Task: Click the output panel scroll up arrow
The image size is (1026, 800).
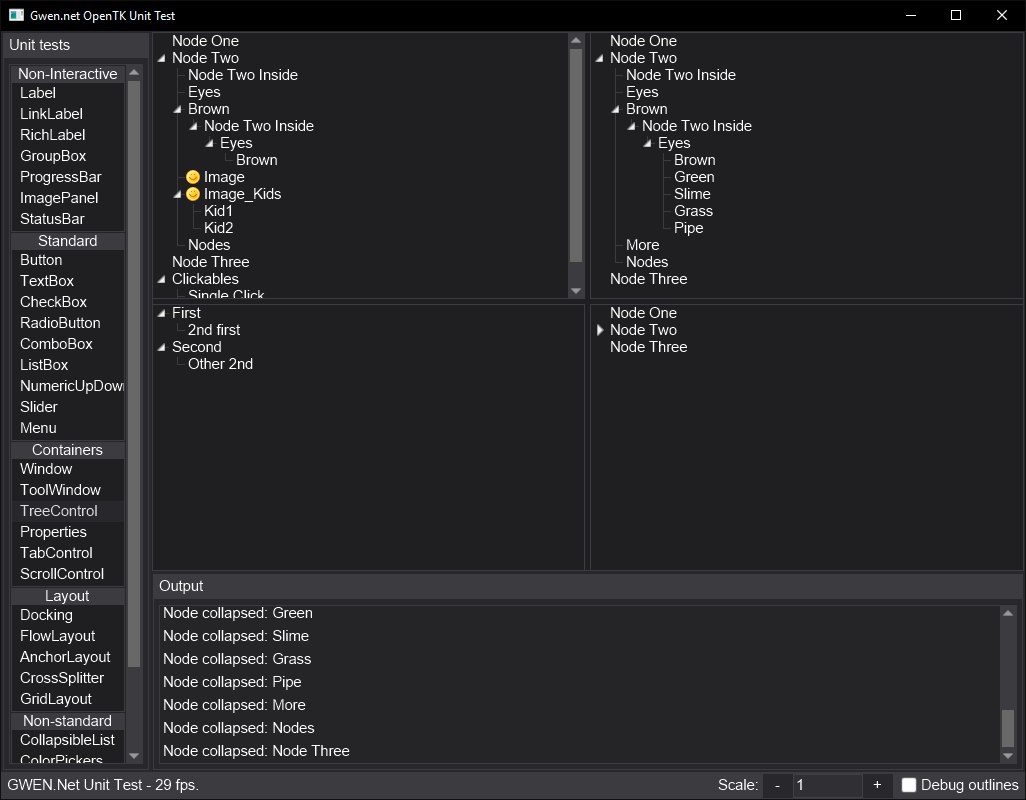Action: (x=1008, y=613)
